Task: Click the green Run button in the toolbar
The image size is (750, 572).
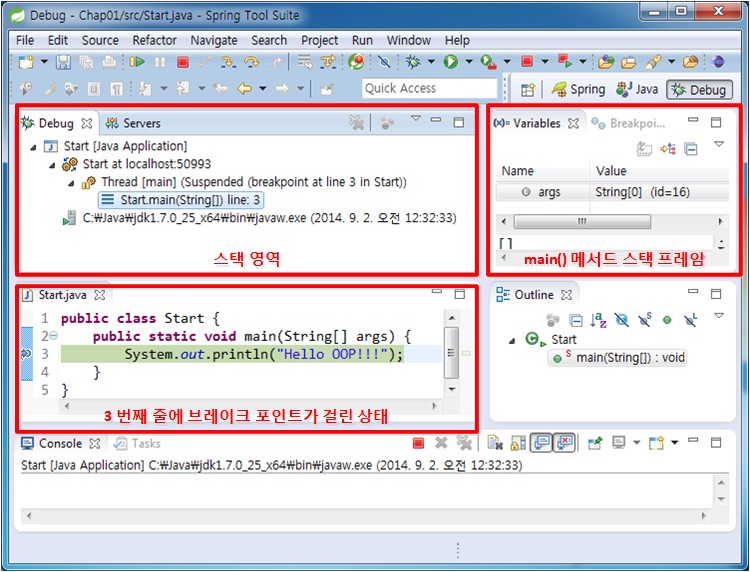Action: [451, 62]
